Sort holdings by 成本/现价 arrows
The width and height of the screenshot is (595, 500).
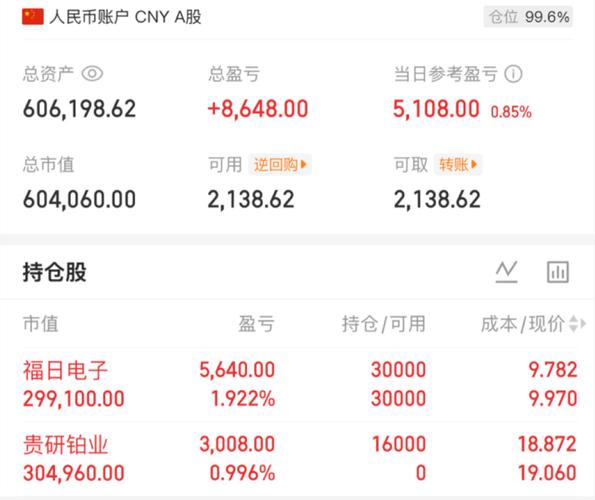(577, 324)
